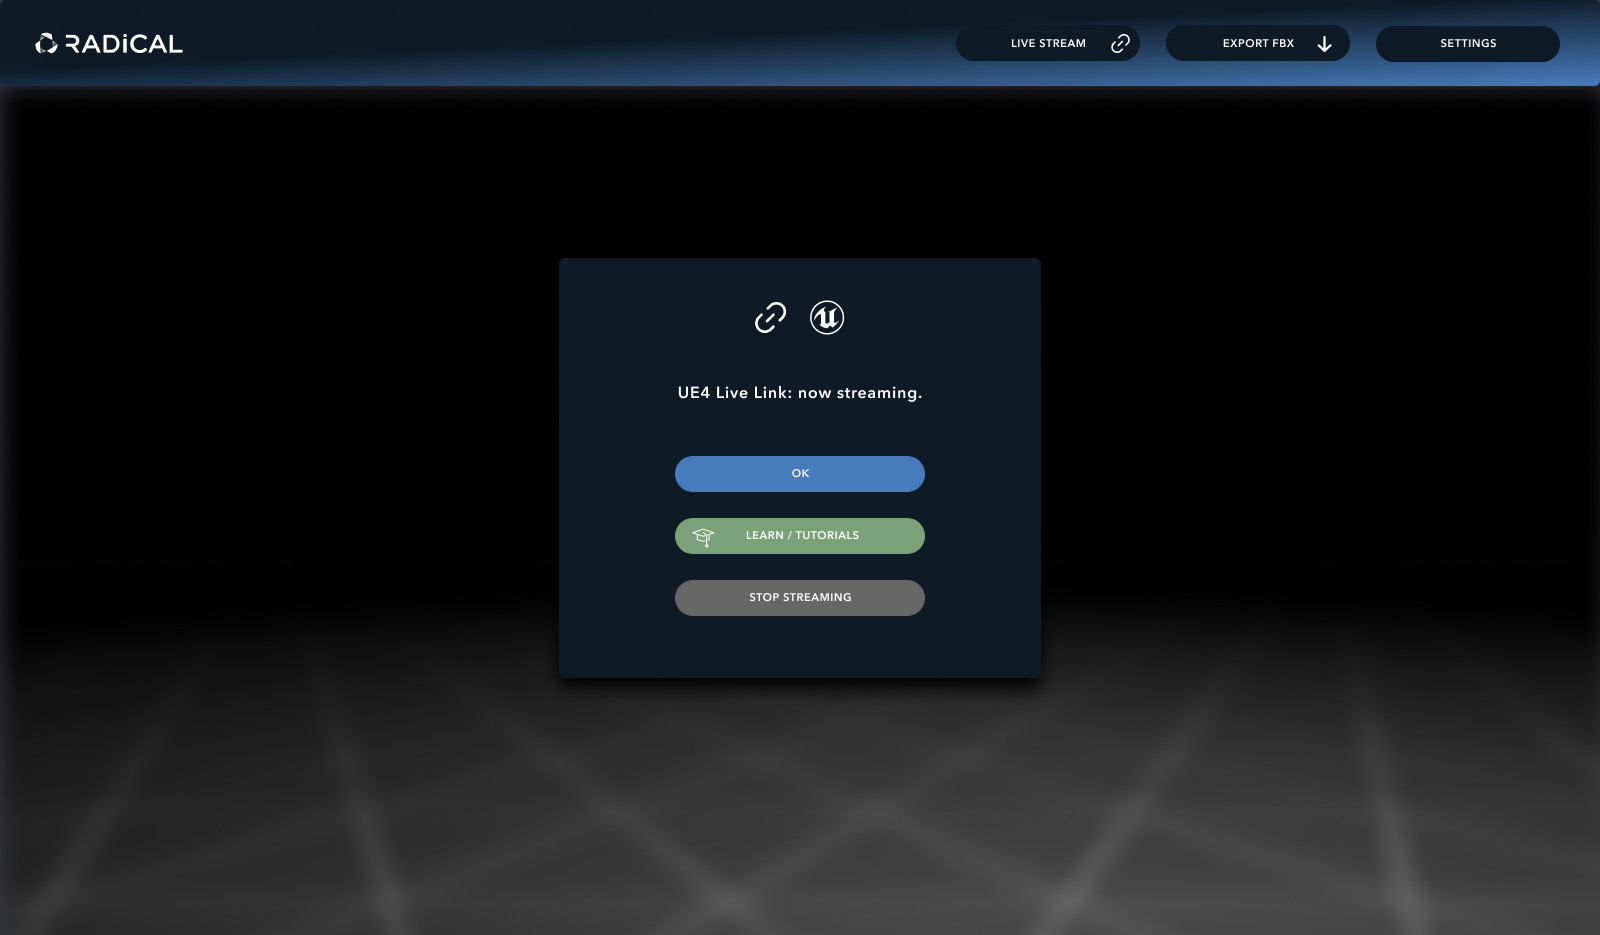The width and height of the screenshot is (1600, 935).
Task: Launch tutorials via the green button
Action: coord(799,535)
